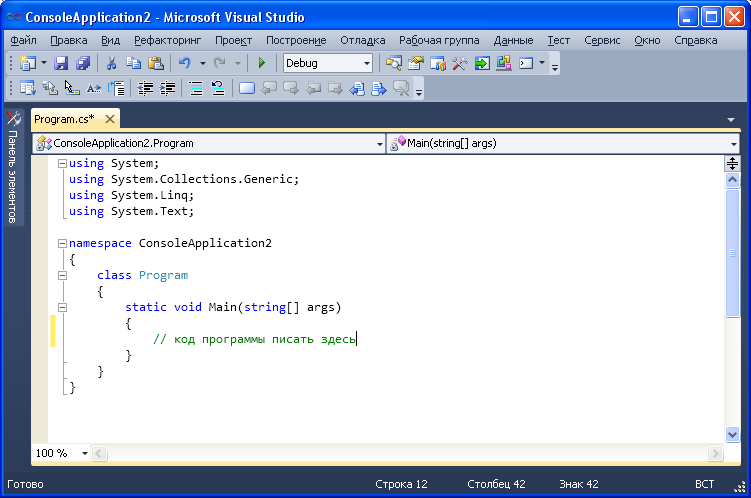Click the Parameter Info icon
Screen dimensions: 751x498
[49, 88]
